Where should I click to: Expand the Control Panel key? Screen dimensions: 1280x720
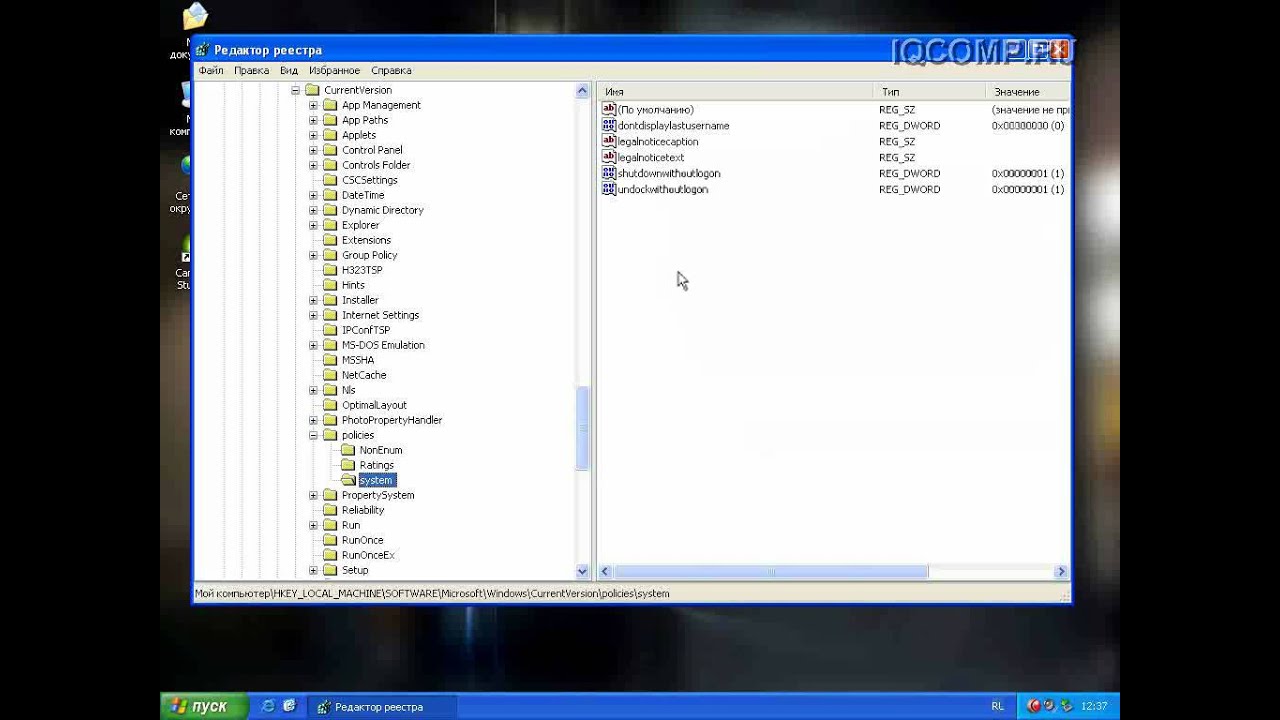coord(313,150)
